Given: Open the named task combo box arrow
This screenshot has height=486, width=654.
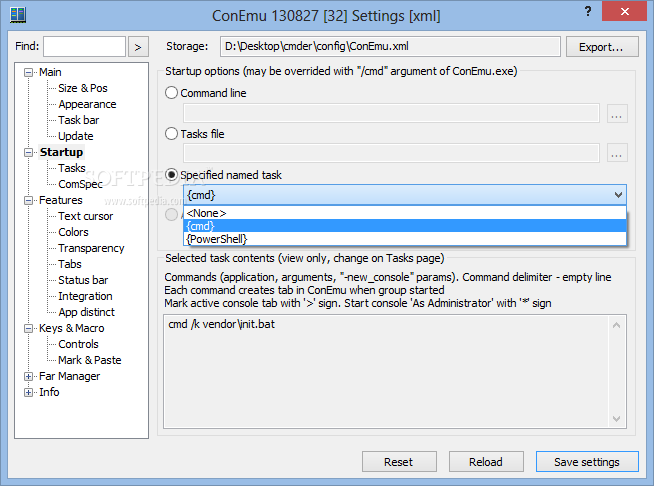Looking at the screenshot, I should coord(618,195).
